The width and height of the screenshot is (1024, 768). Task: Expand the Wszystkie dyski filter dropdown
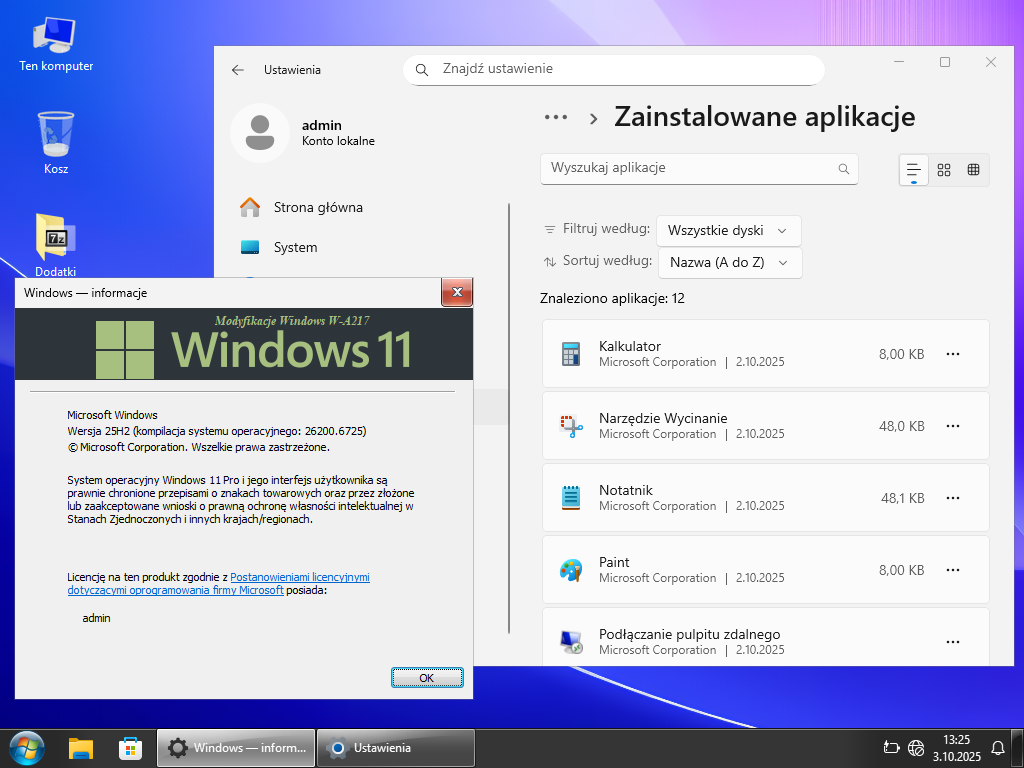[x=728, y=230]
